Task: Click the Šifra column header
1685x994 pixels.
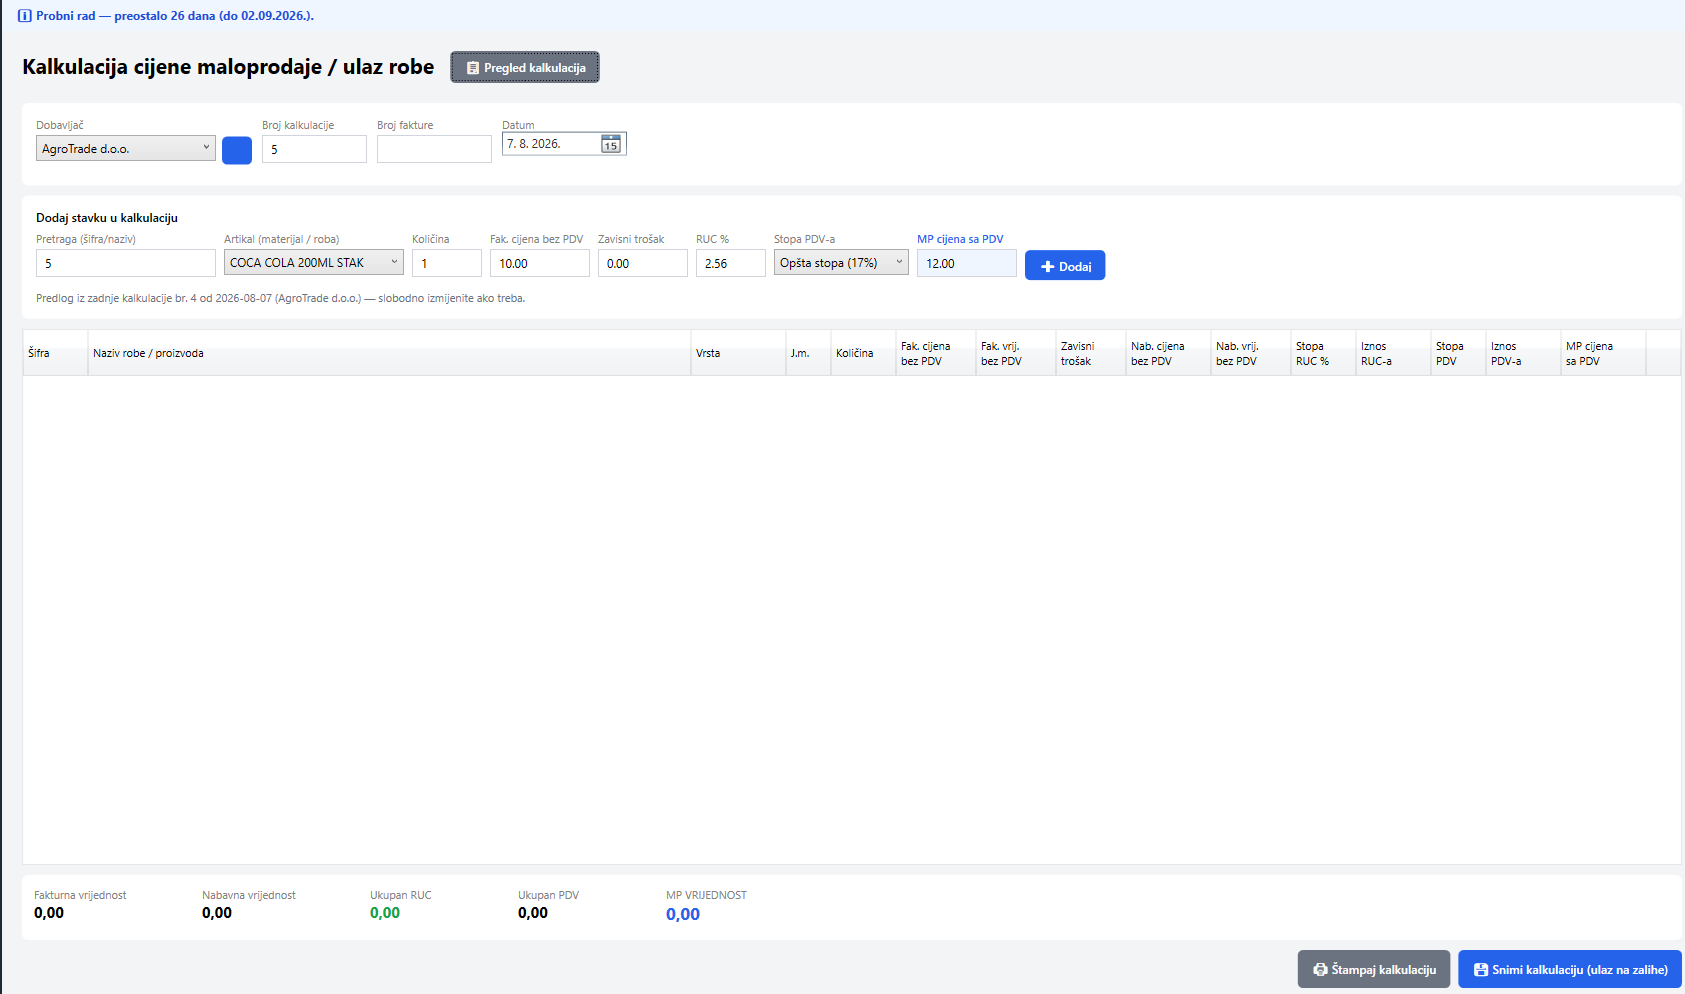Action: tap(55, 353)
